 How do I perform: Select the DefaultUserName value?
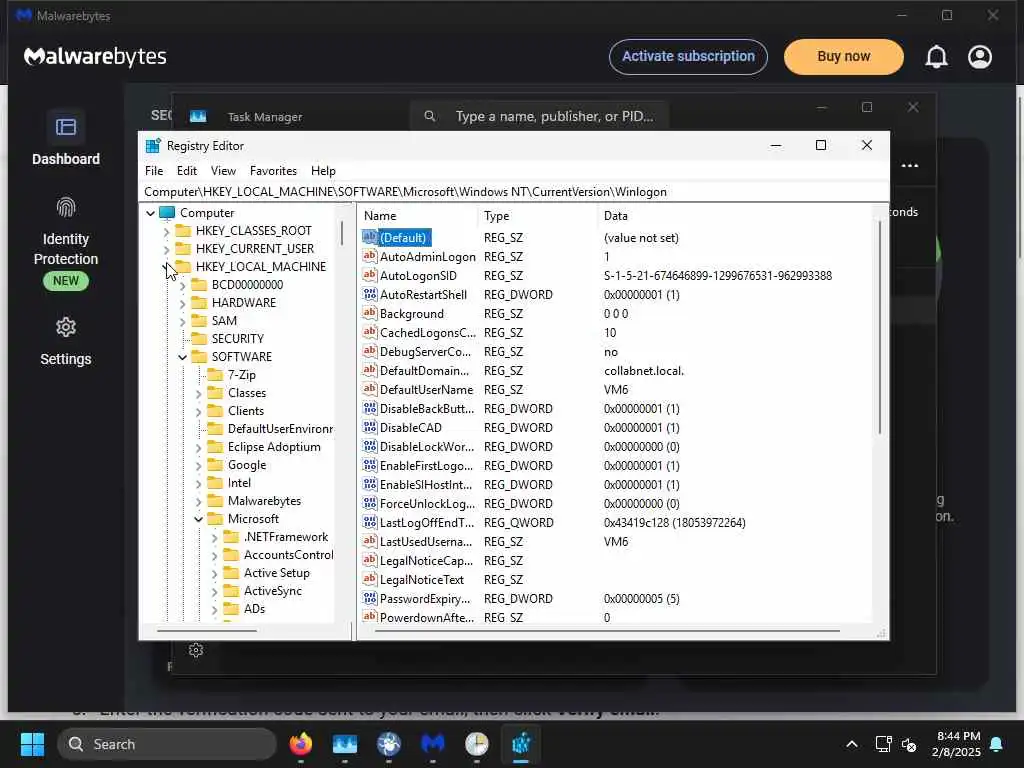(426, 390)
